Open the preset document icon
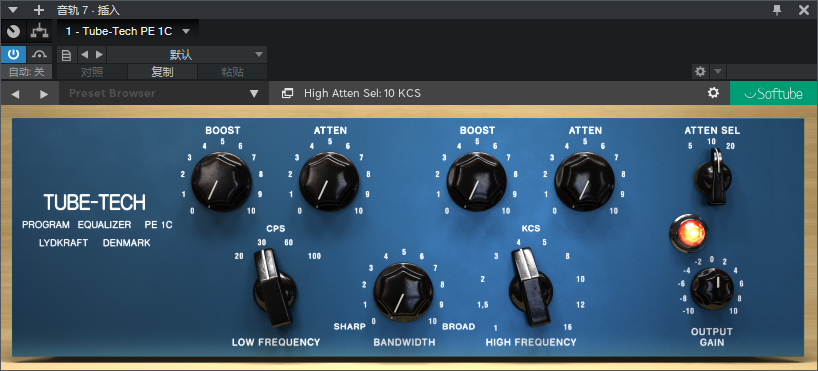 (66, 55)
